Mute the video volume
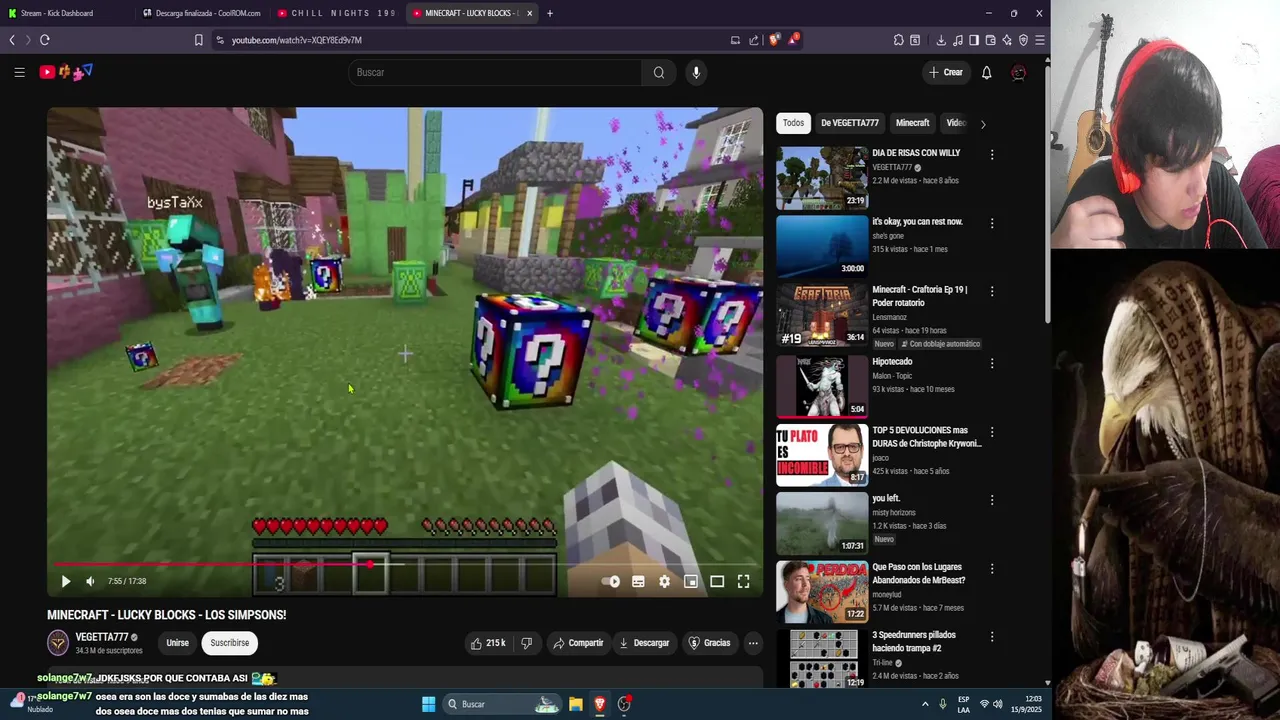The image size is (1280, 720). click(90, 581)
